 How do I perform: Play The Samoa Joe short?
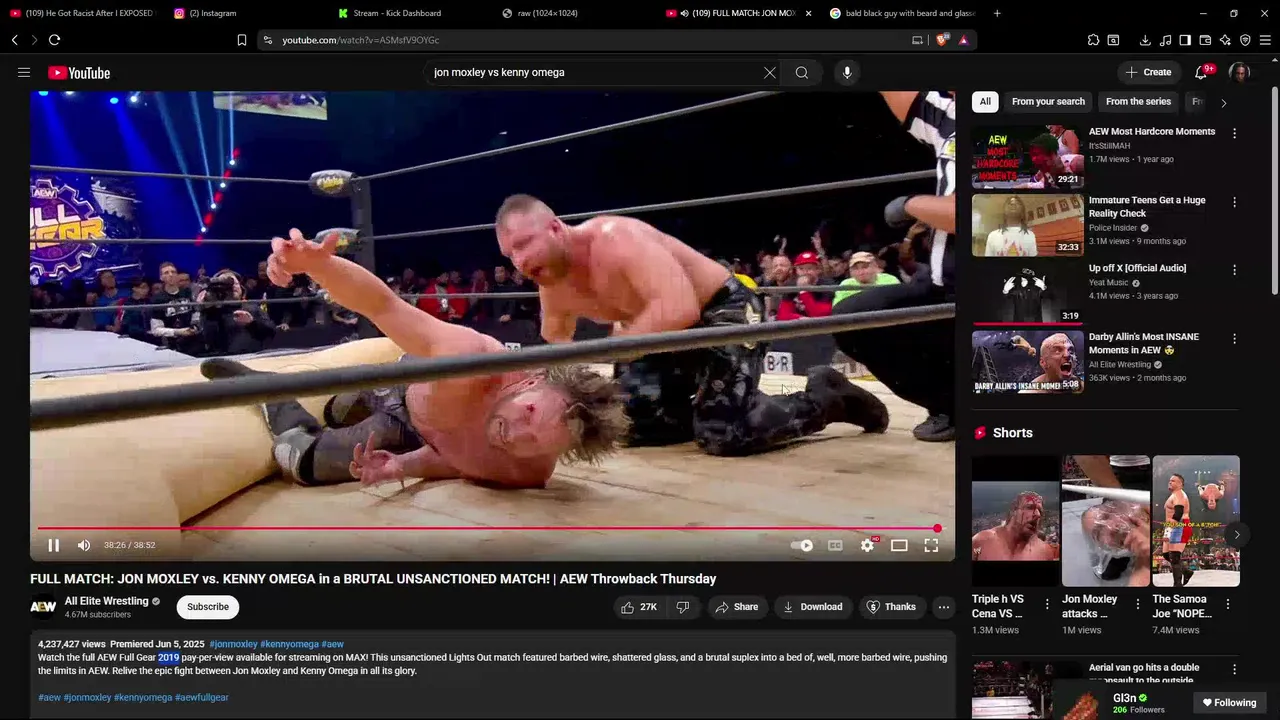pyautogui.click(x=1196, y=521)
